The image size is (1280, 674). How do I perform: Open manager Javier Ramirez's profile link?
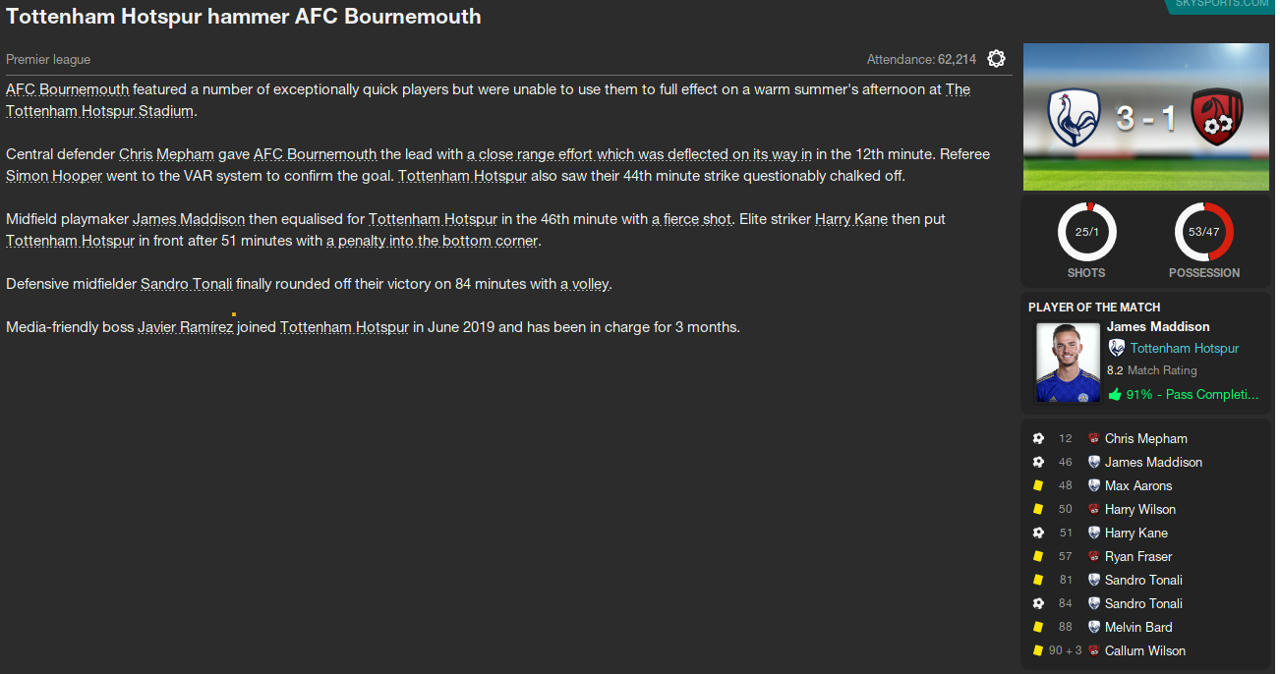(x=185, y=327)
